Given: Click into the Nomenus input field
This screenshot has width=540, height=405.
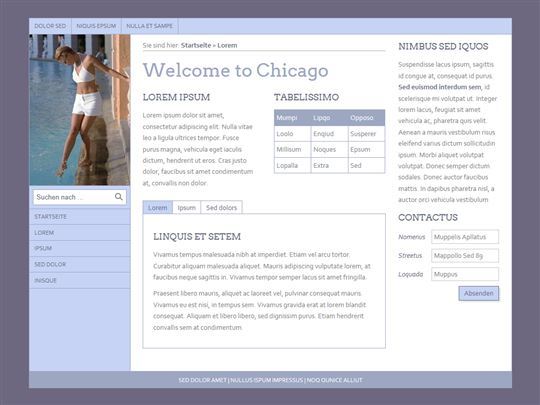Looking at the screenshot, I should [x=465, y=237].
